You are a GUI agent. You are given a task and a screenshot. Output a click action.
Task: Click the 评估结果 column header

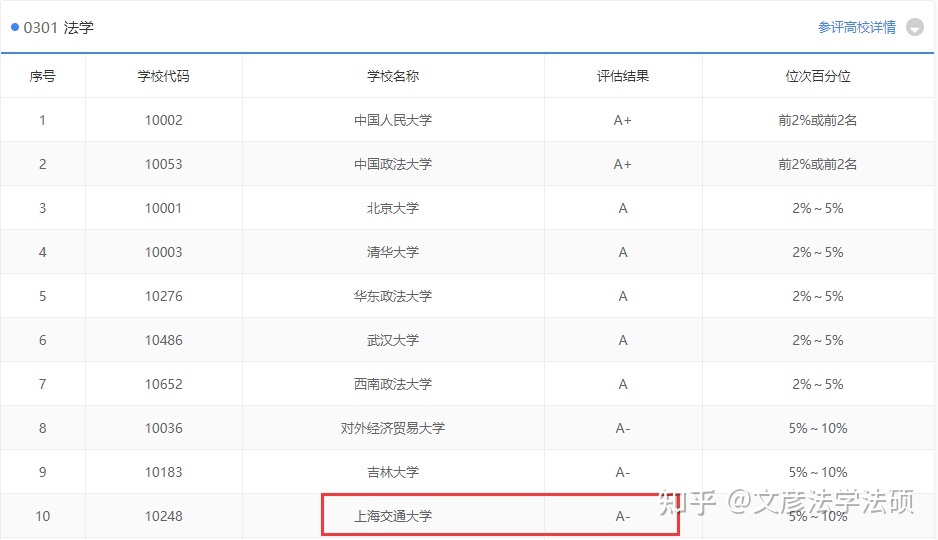pyautogui.click(x=623, y=76)
